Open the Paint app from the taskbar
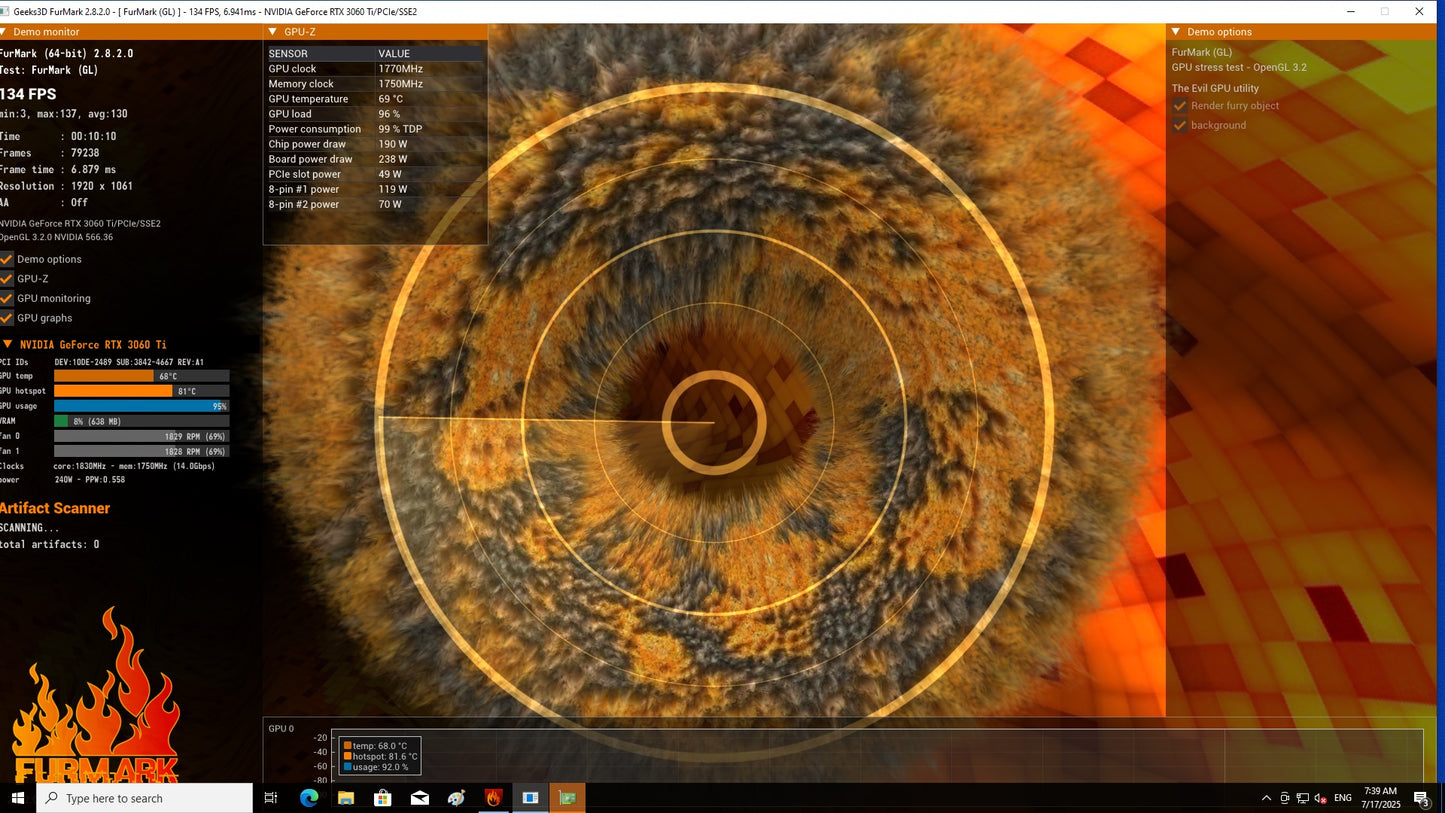 click(x=456, y=798)
